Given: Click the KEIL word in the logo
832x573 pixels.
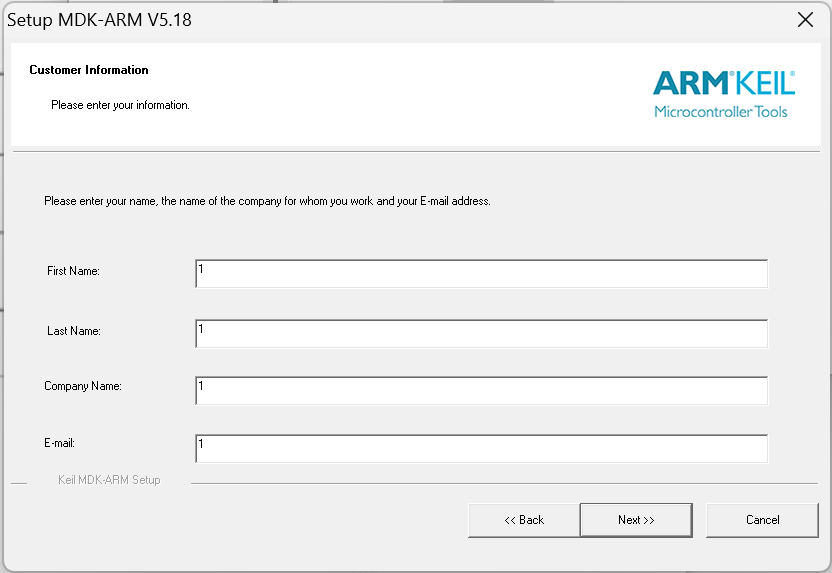Looking at the screenshot, I should tap(766, 82).
